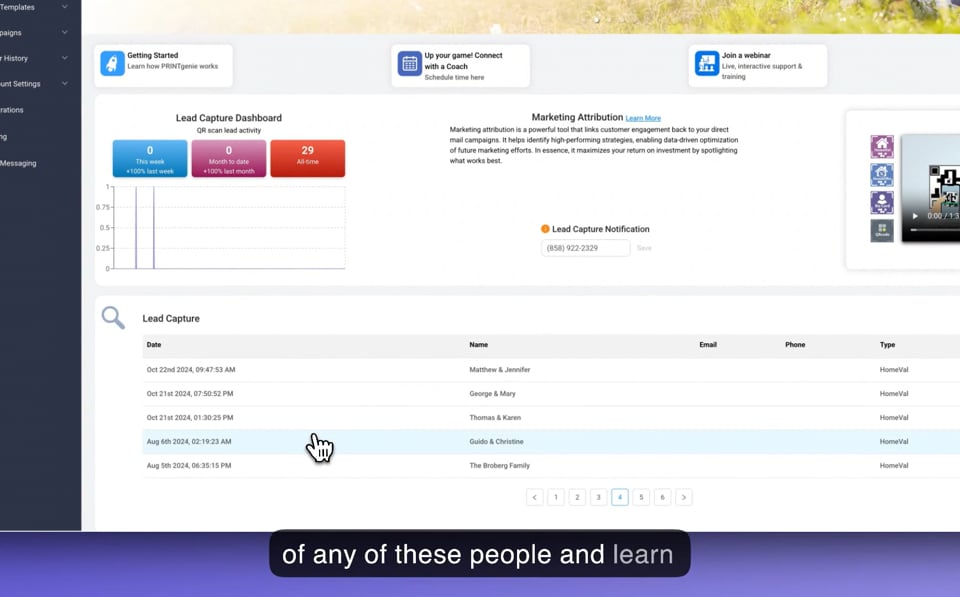The width and height of the screenshot is (960, 597).
Task: Click the Lead Capture magnifying glass icon
Action: (x=113, y=317)
